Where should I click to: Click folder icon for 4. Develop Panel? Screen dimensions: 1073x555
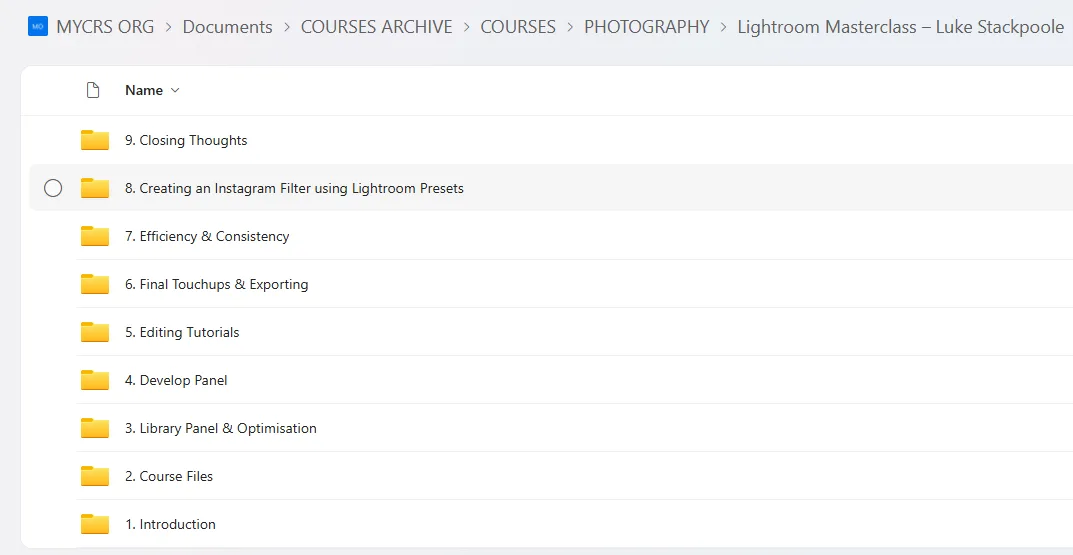[95, 380]
